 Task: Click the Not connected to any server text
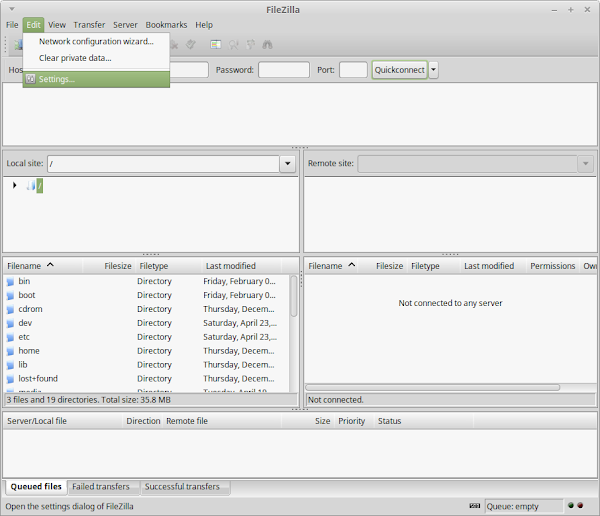click(450, 303)
